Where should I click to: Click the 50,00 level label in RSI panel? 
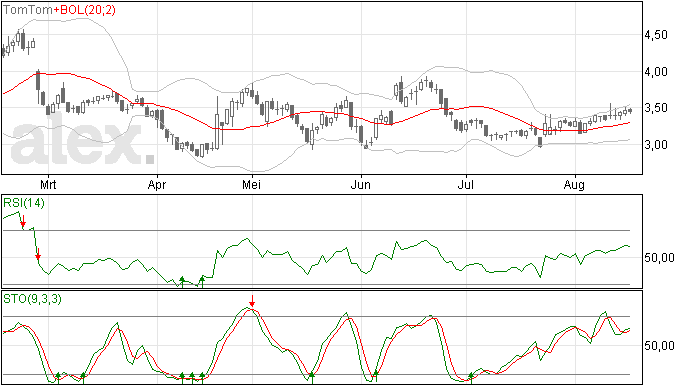[659, 258]
